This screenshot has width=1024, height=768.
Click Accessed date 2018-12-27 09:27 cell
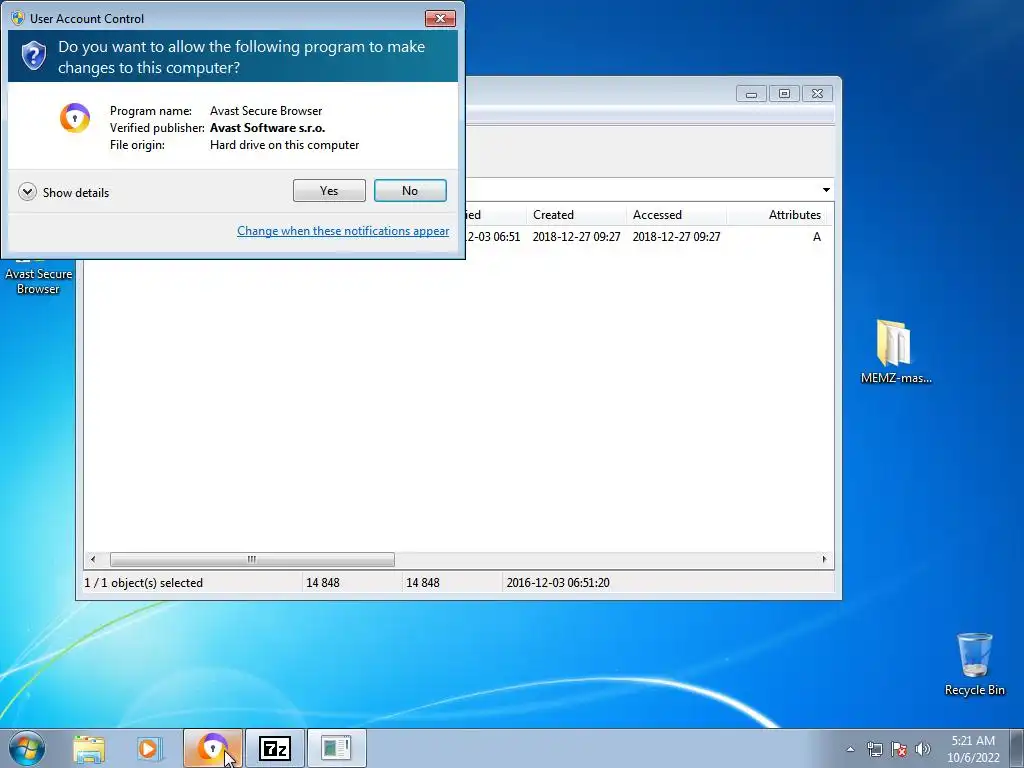(x=676, y=237)
